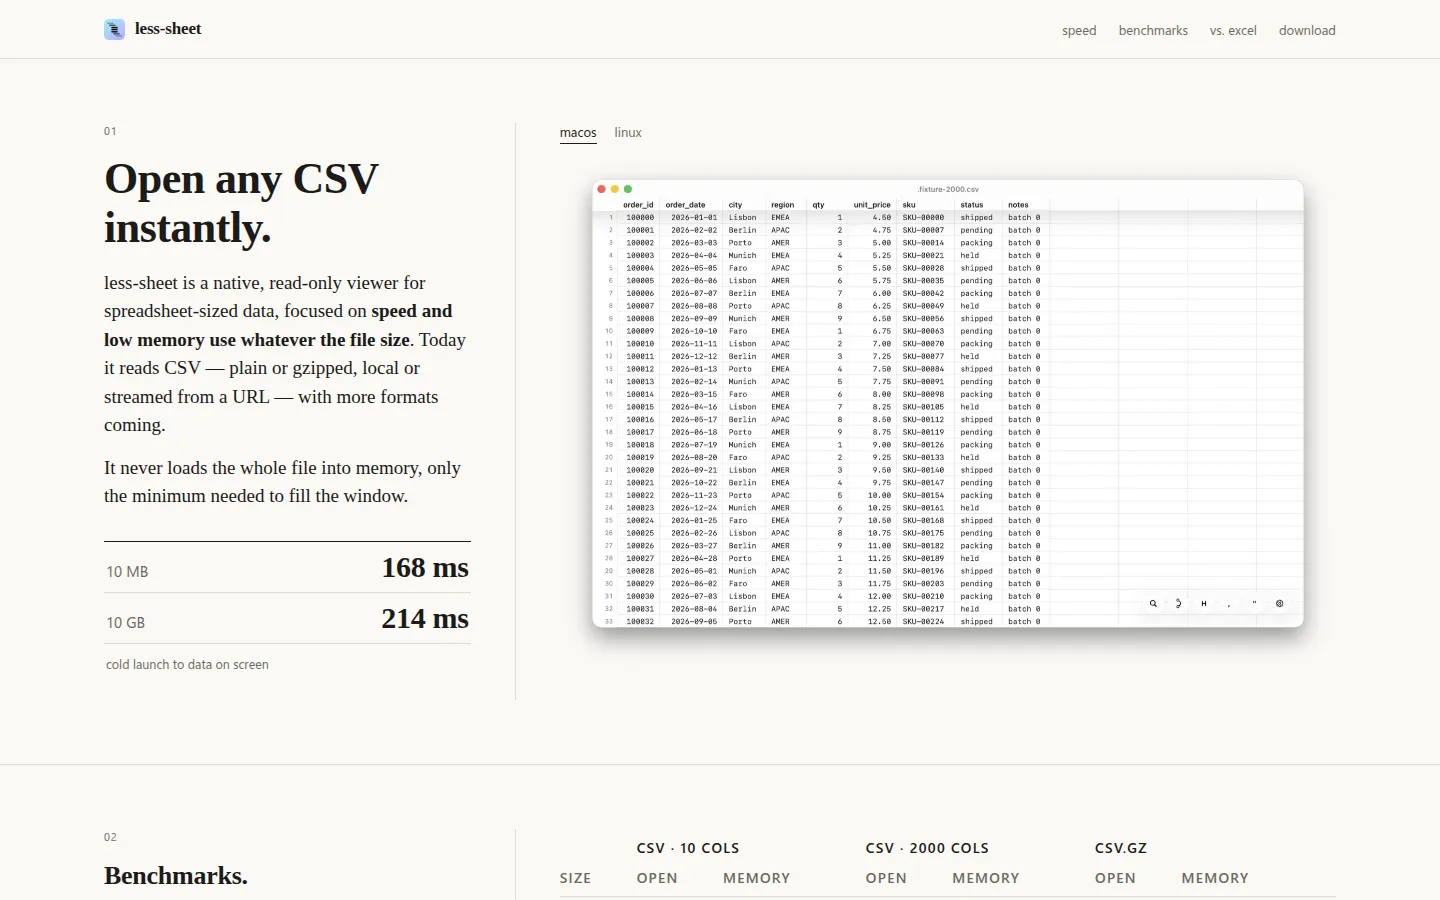The width and height of the screenshot is (1440, 900).
Task: Open the vs. excel nav link
Action: coord(1233,30)
